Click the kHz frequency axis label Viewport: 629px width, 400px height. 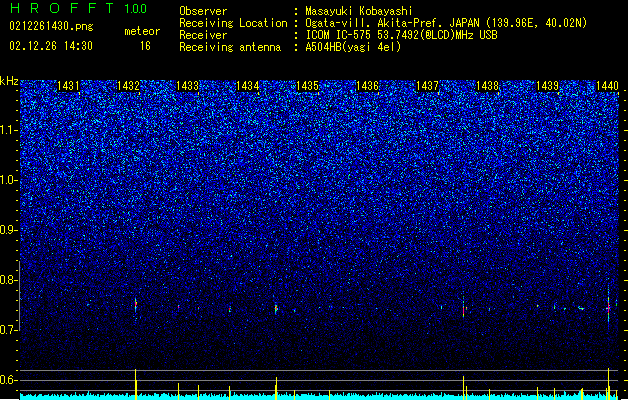point(9,81)
